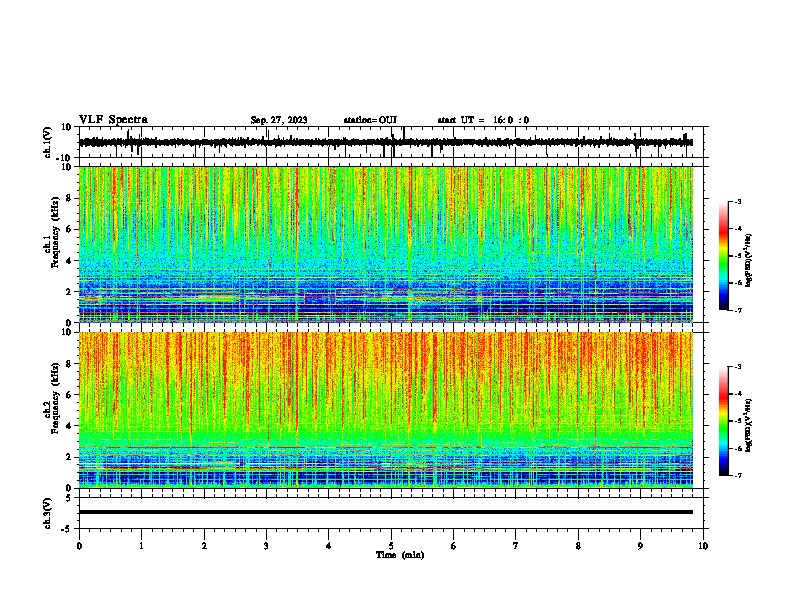
Task: Click the "8" kHz tick on ch.1 spectrogram axis
Action: (x=69, y=198)
